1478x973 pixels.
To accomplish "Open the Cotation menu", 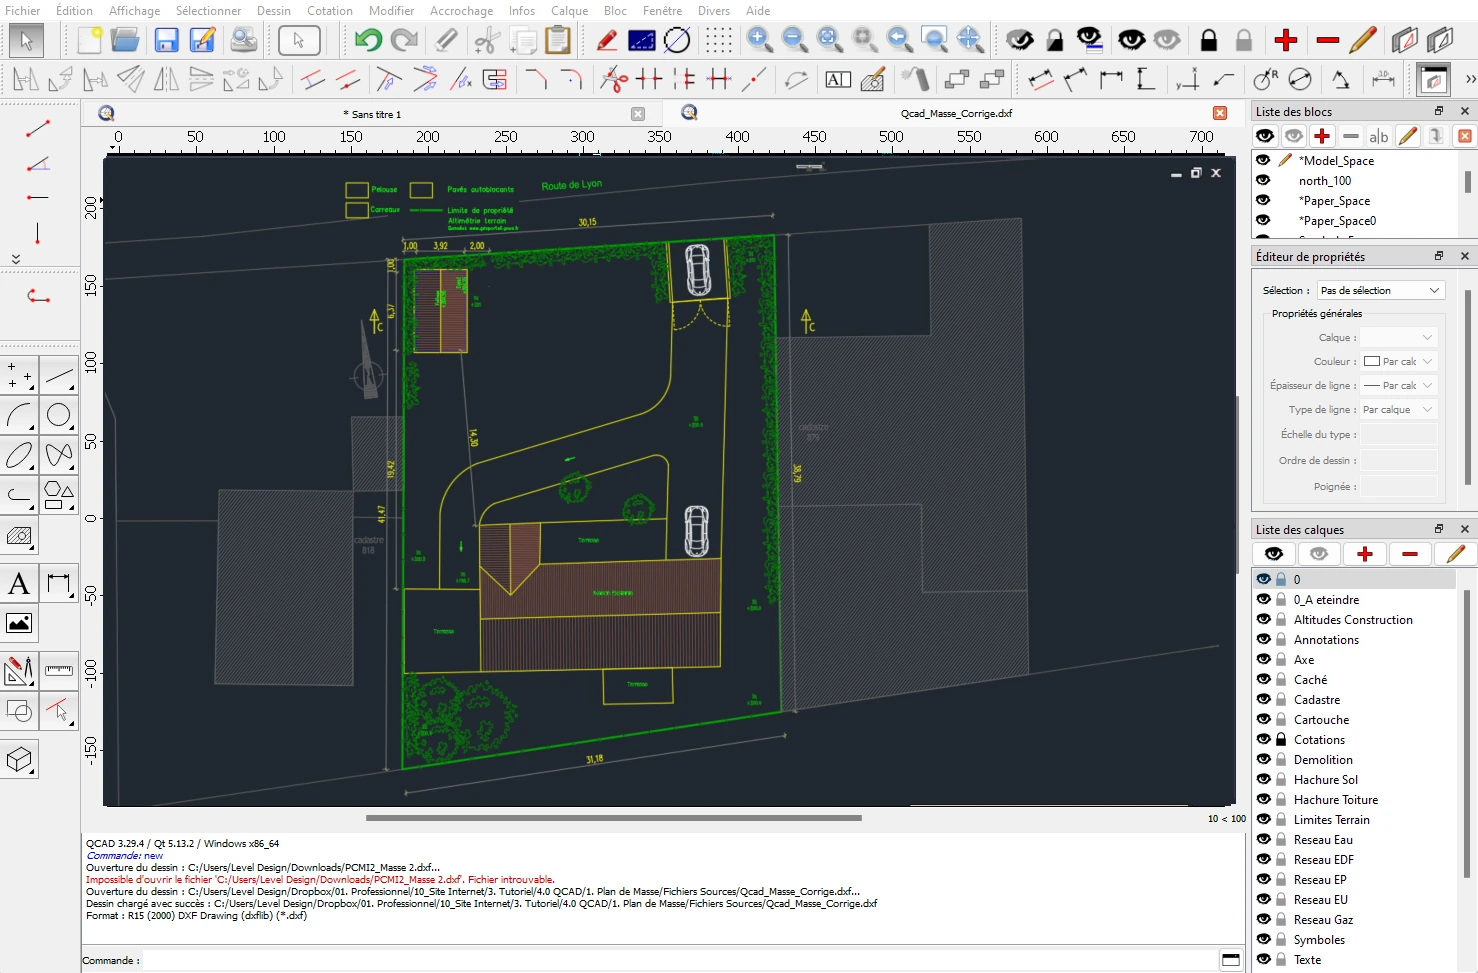I will pos(330,10).
